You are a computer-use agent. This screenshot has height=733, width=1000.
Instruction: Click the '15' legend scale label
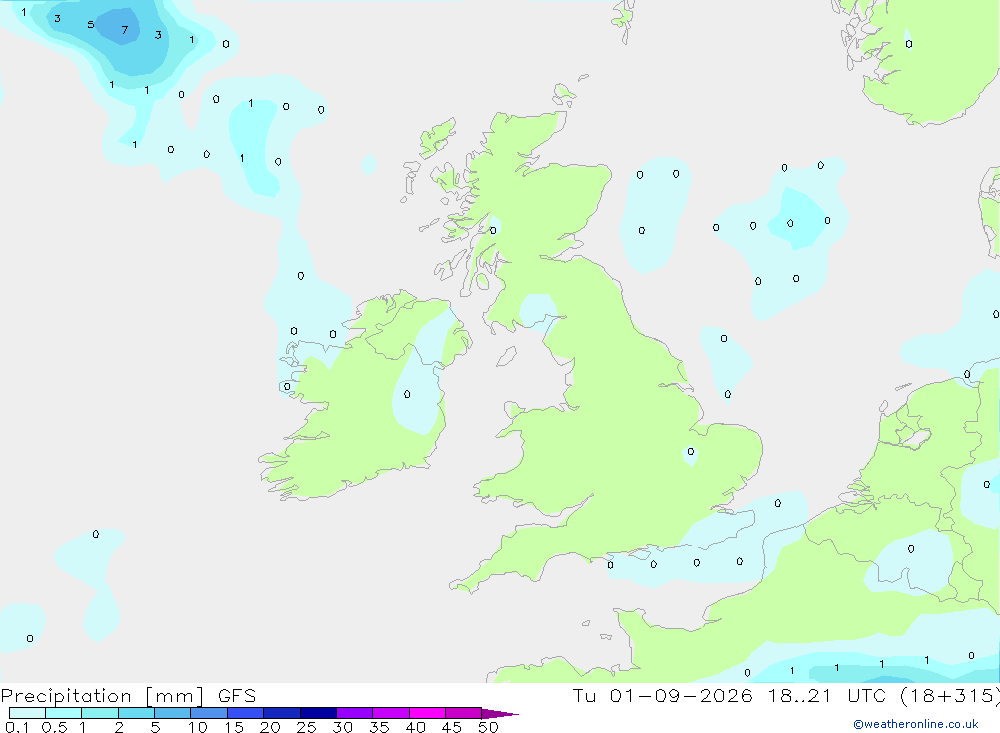click(x=234, y=727)
